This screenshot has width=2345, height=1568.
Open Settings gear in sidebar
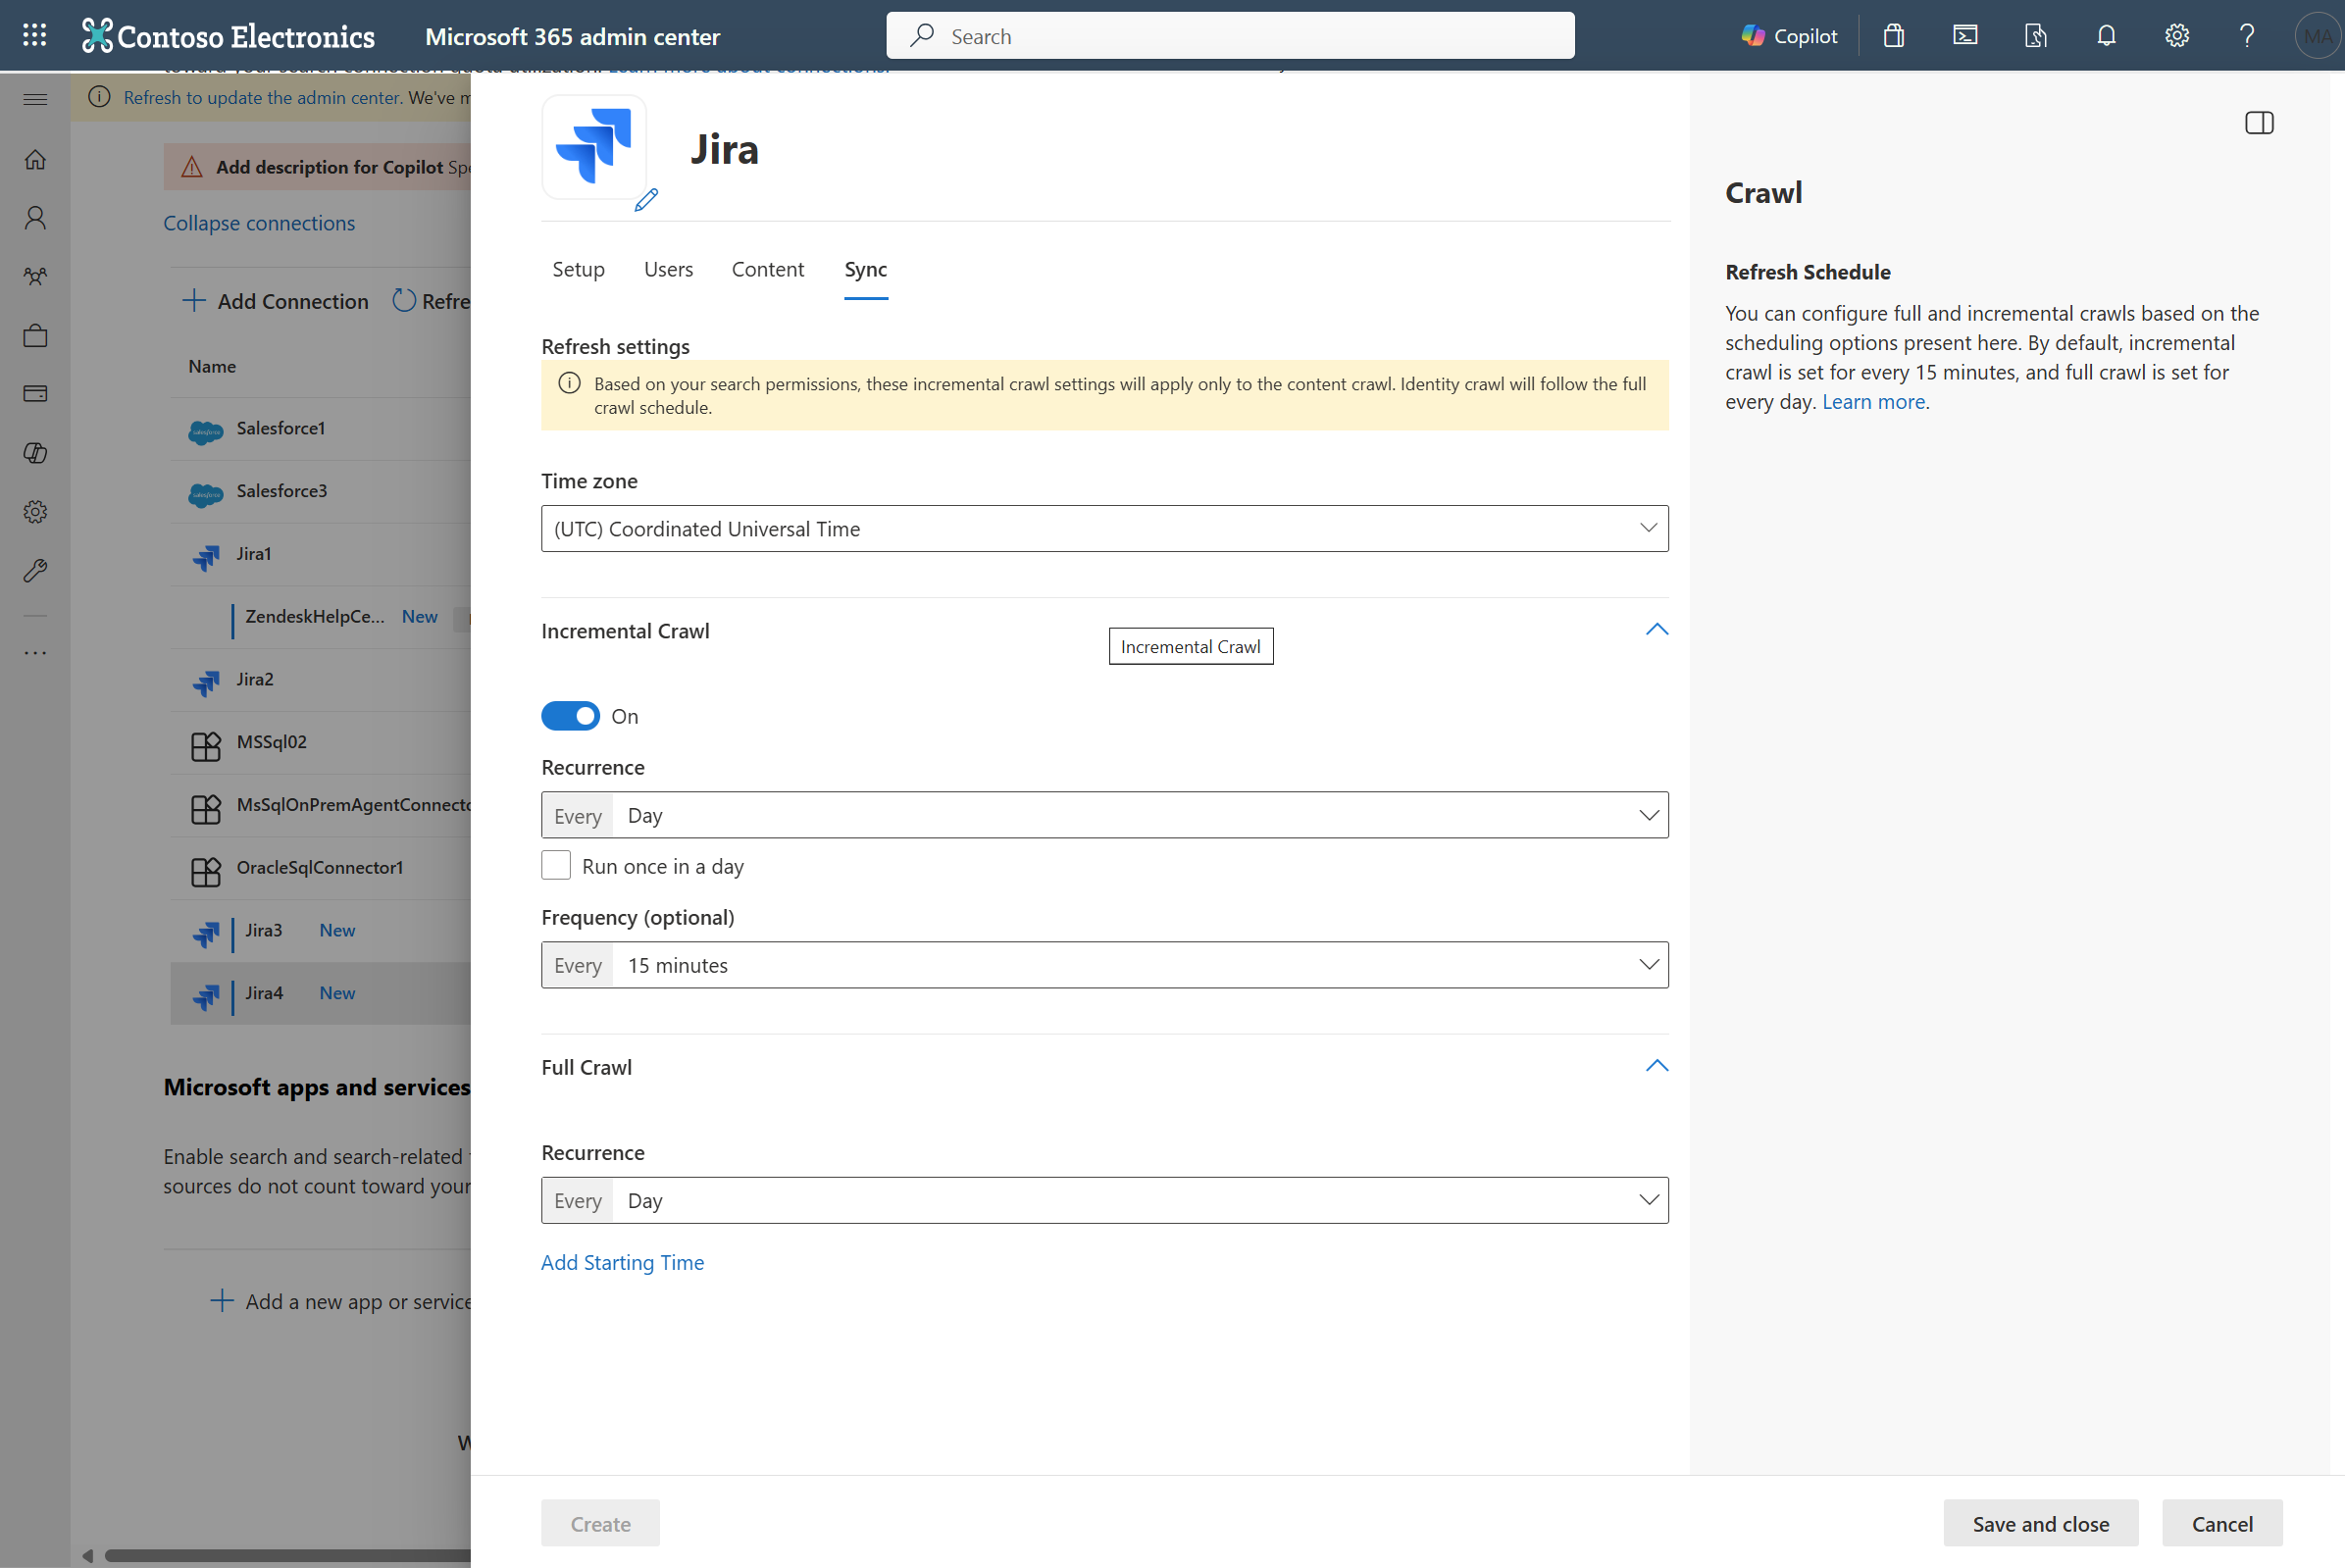pyautogui.click(x=35, y=512)
